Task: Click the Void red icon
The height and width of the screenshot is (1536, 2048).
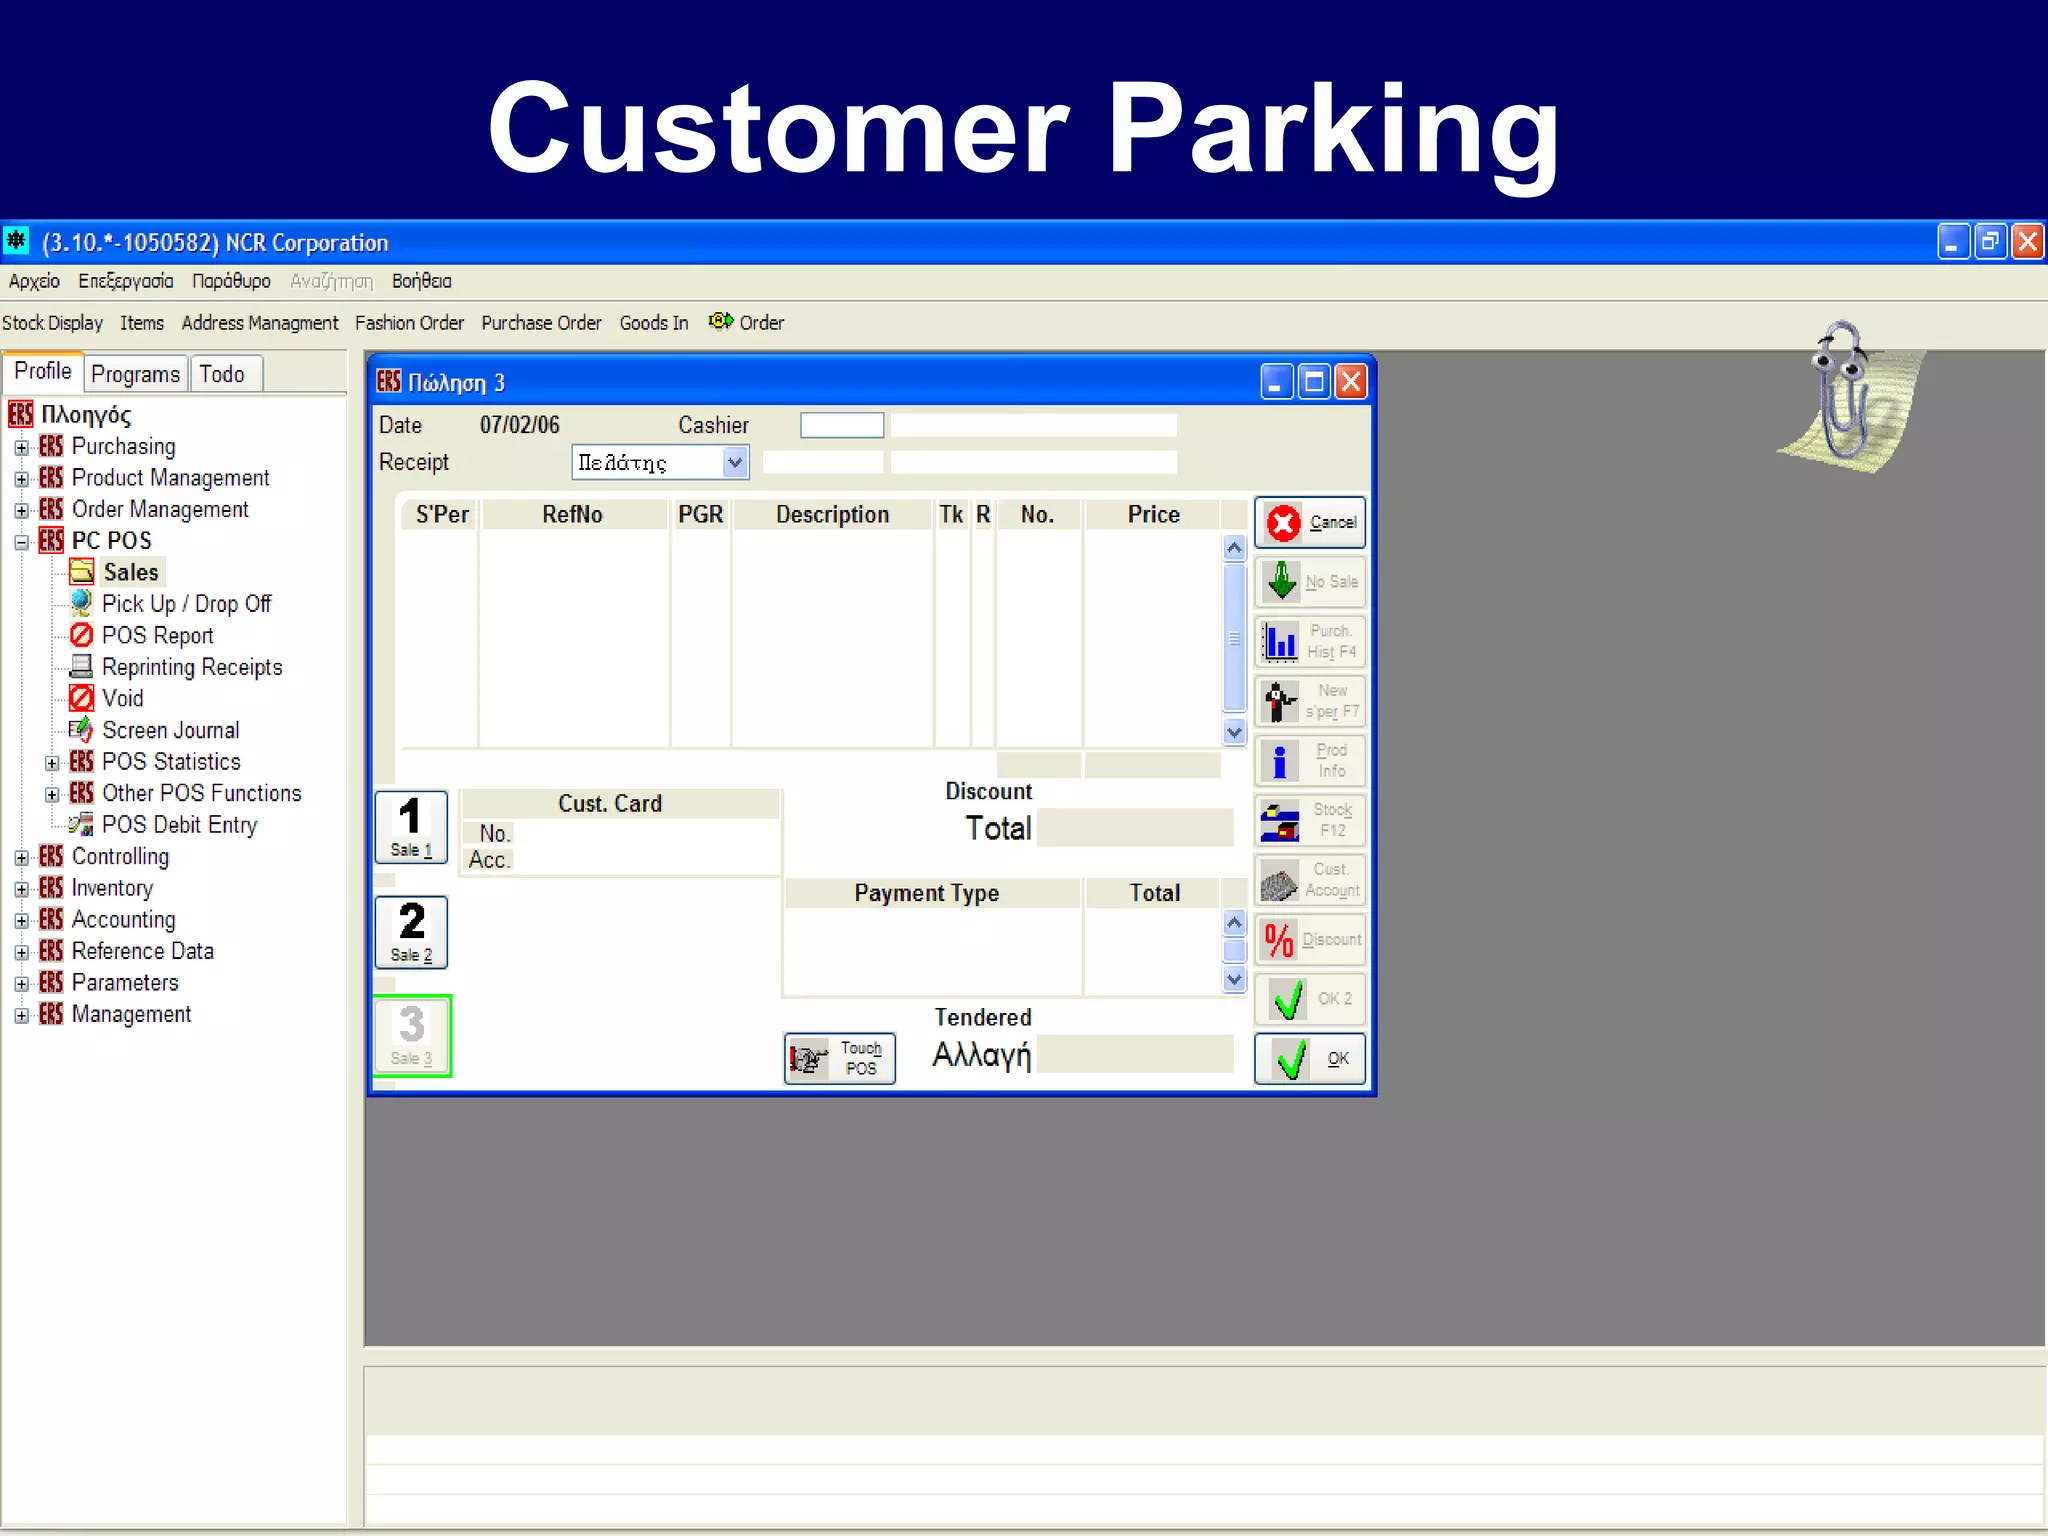Action: (x=82, y=698)
